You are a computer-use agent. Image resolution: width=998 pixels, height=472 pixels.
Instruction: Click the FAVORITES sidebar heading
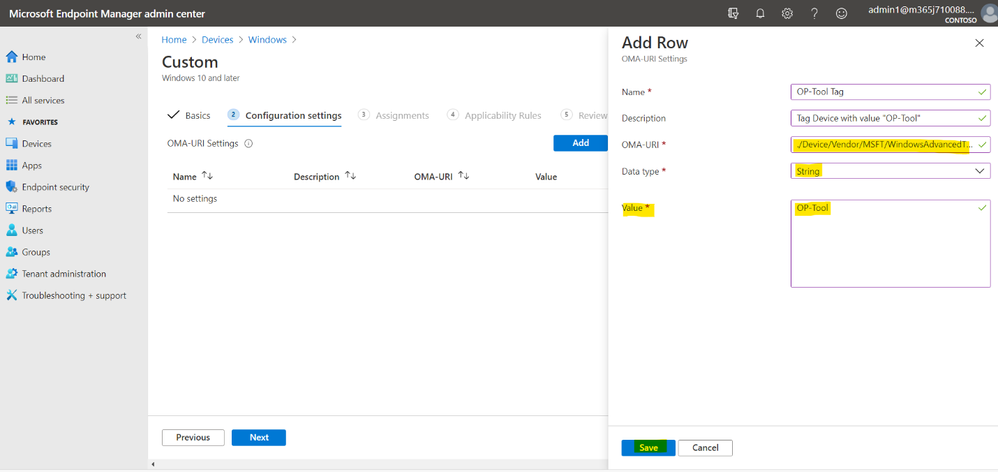tap(39, 122)
